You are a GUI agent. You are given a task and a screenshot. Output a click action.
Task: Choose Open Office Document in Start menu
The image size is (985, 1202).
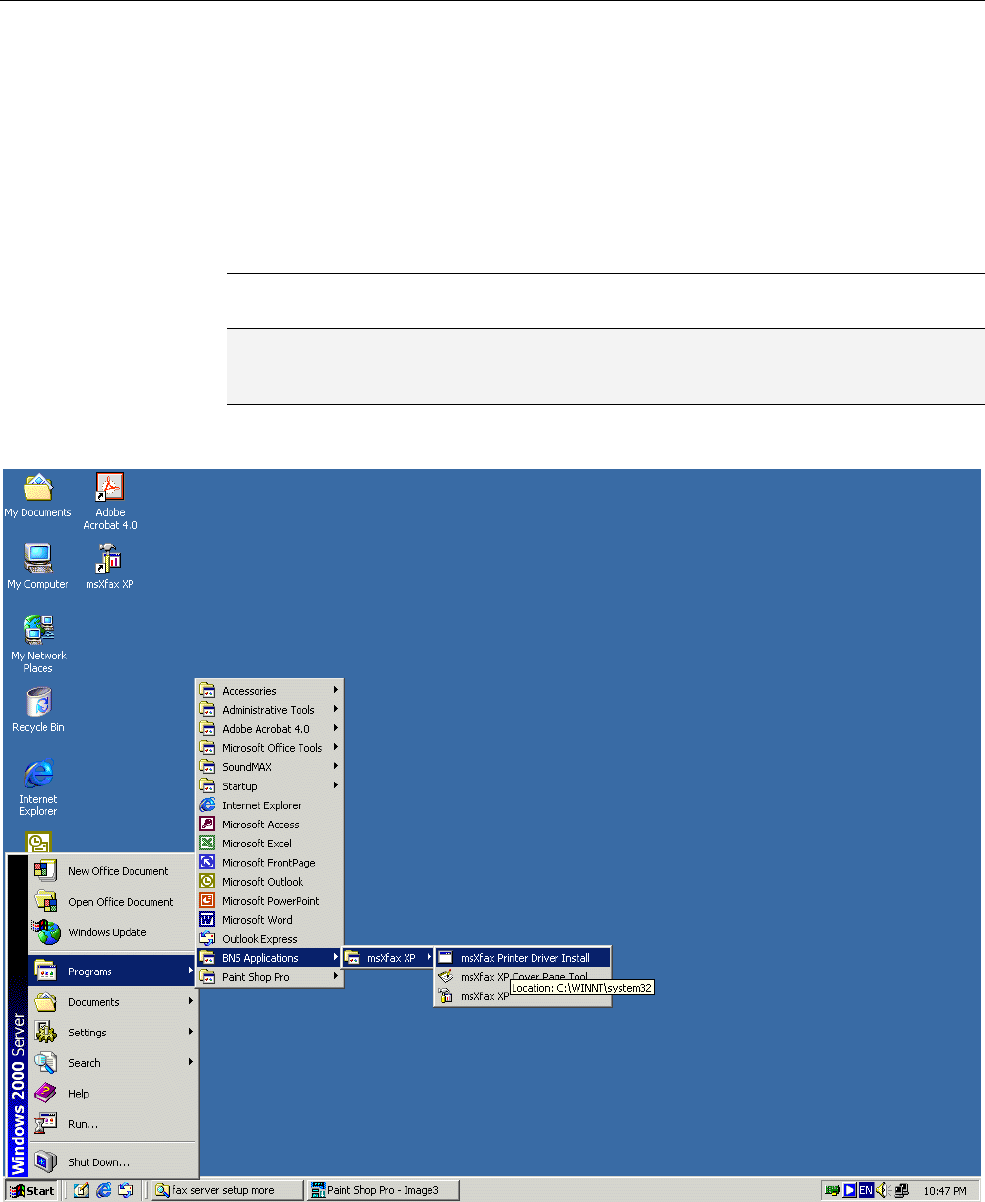coord(113,901)
